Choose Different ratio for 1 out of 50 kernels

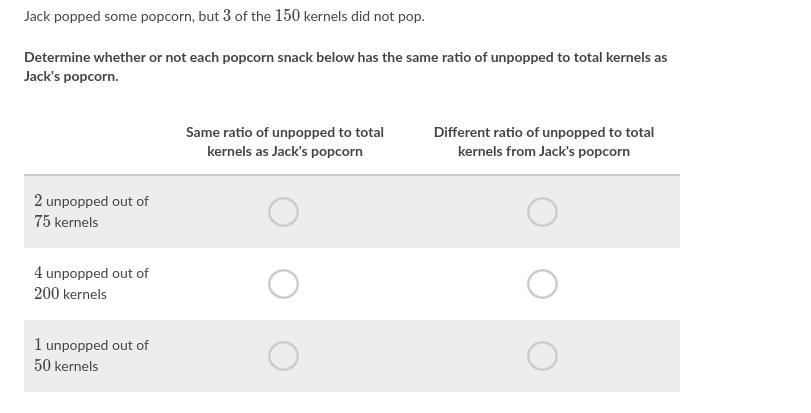[x=542, y=356]
